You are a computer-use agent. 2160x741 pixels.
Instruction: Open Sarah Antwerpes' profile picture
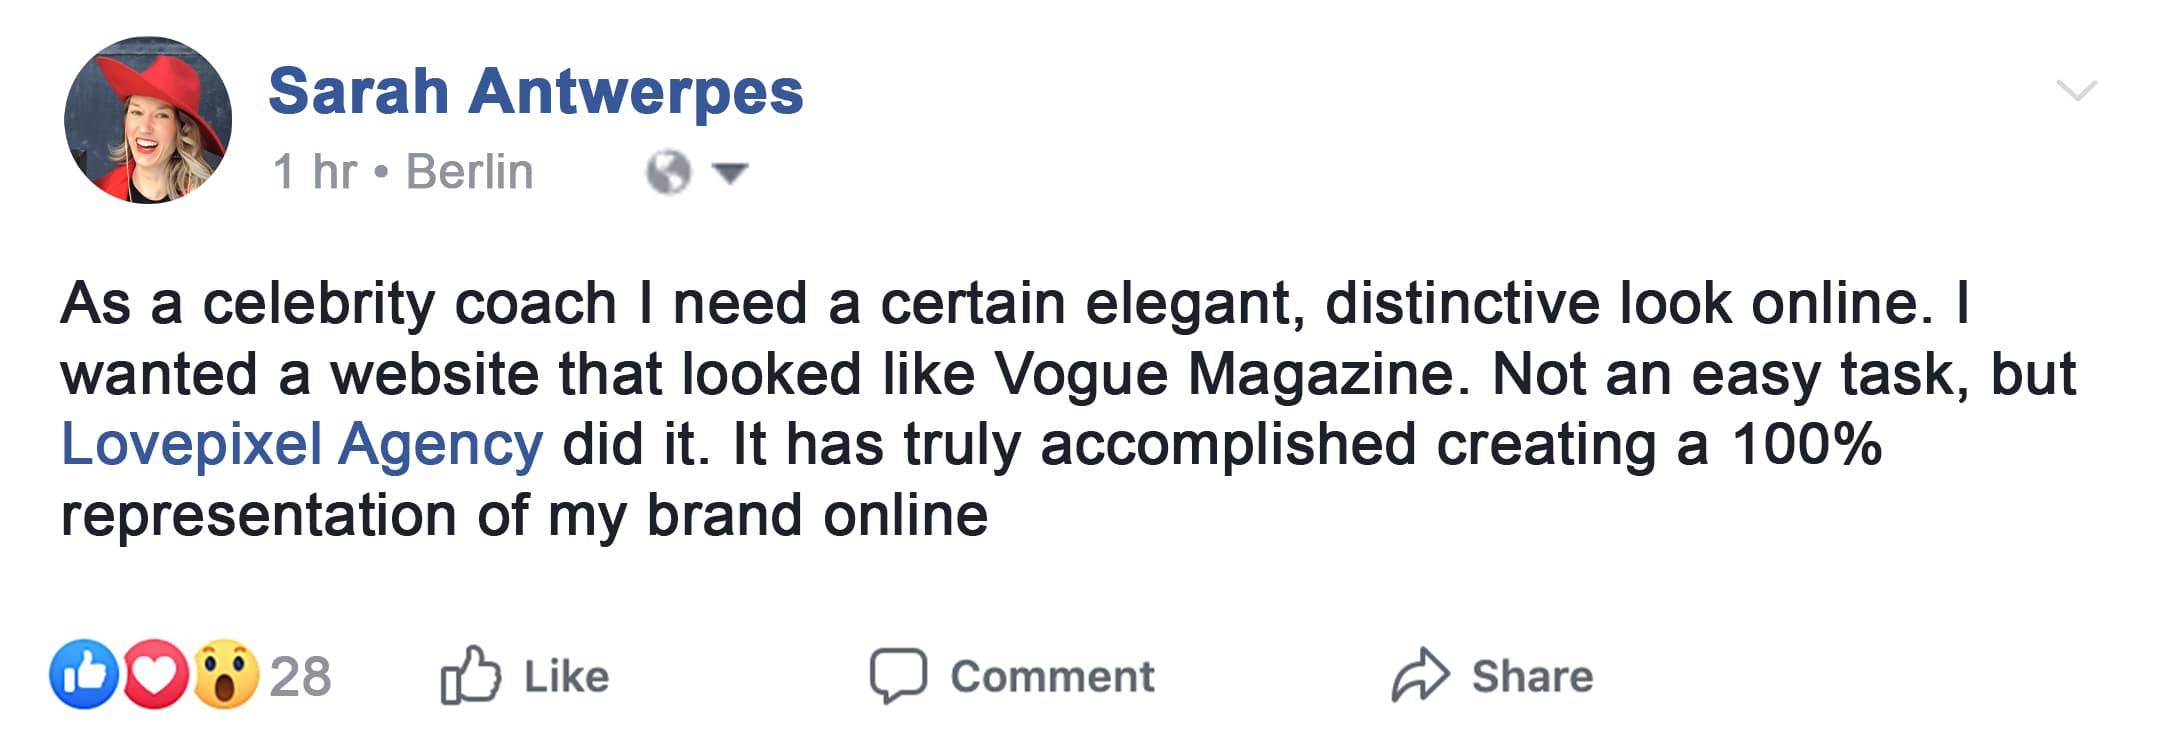(x=148, y=121)
